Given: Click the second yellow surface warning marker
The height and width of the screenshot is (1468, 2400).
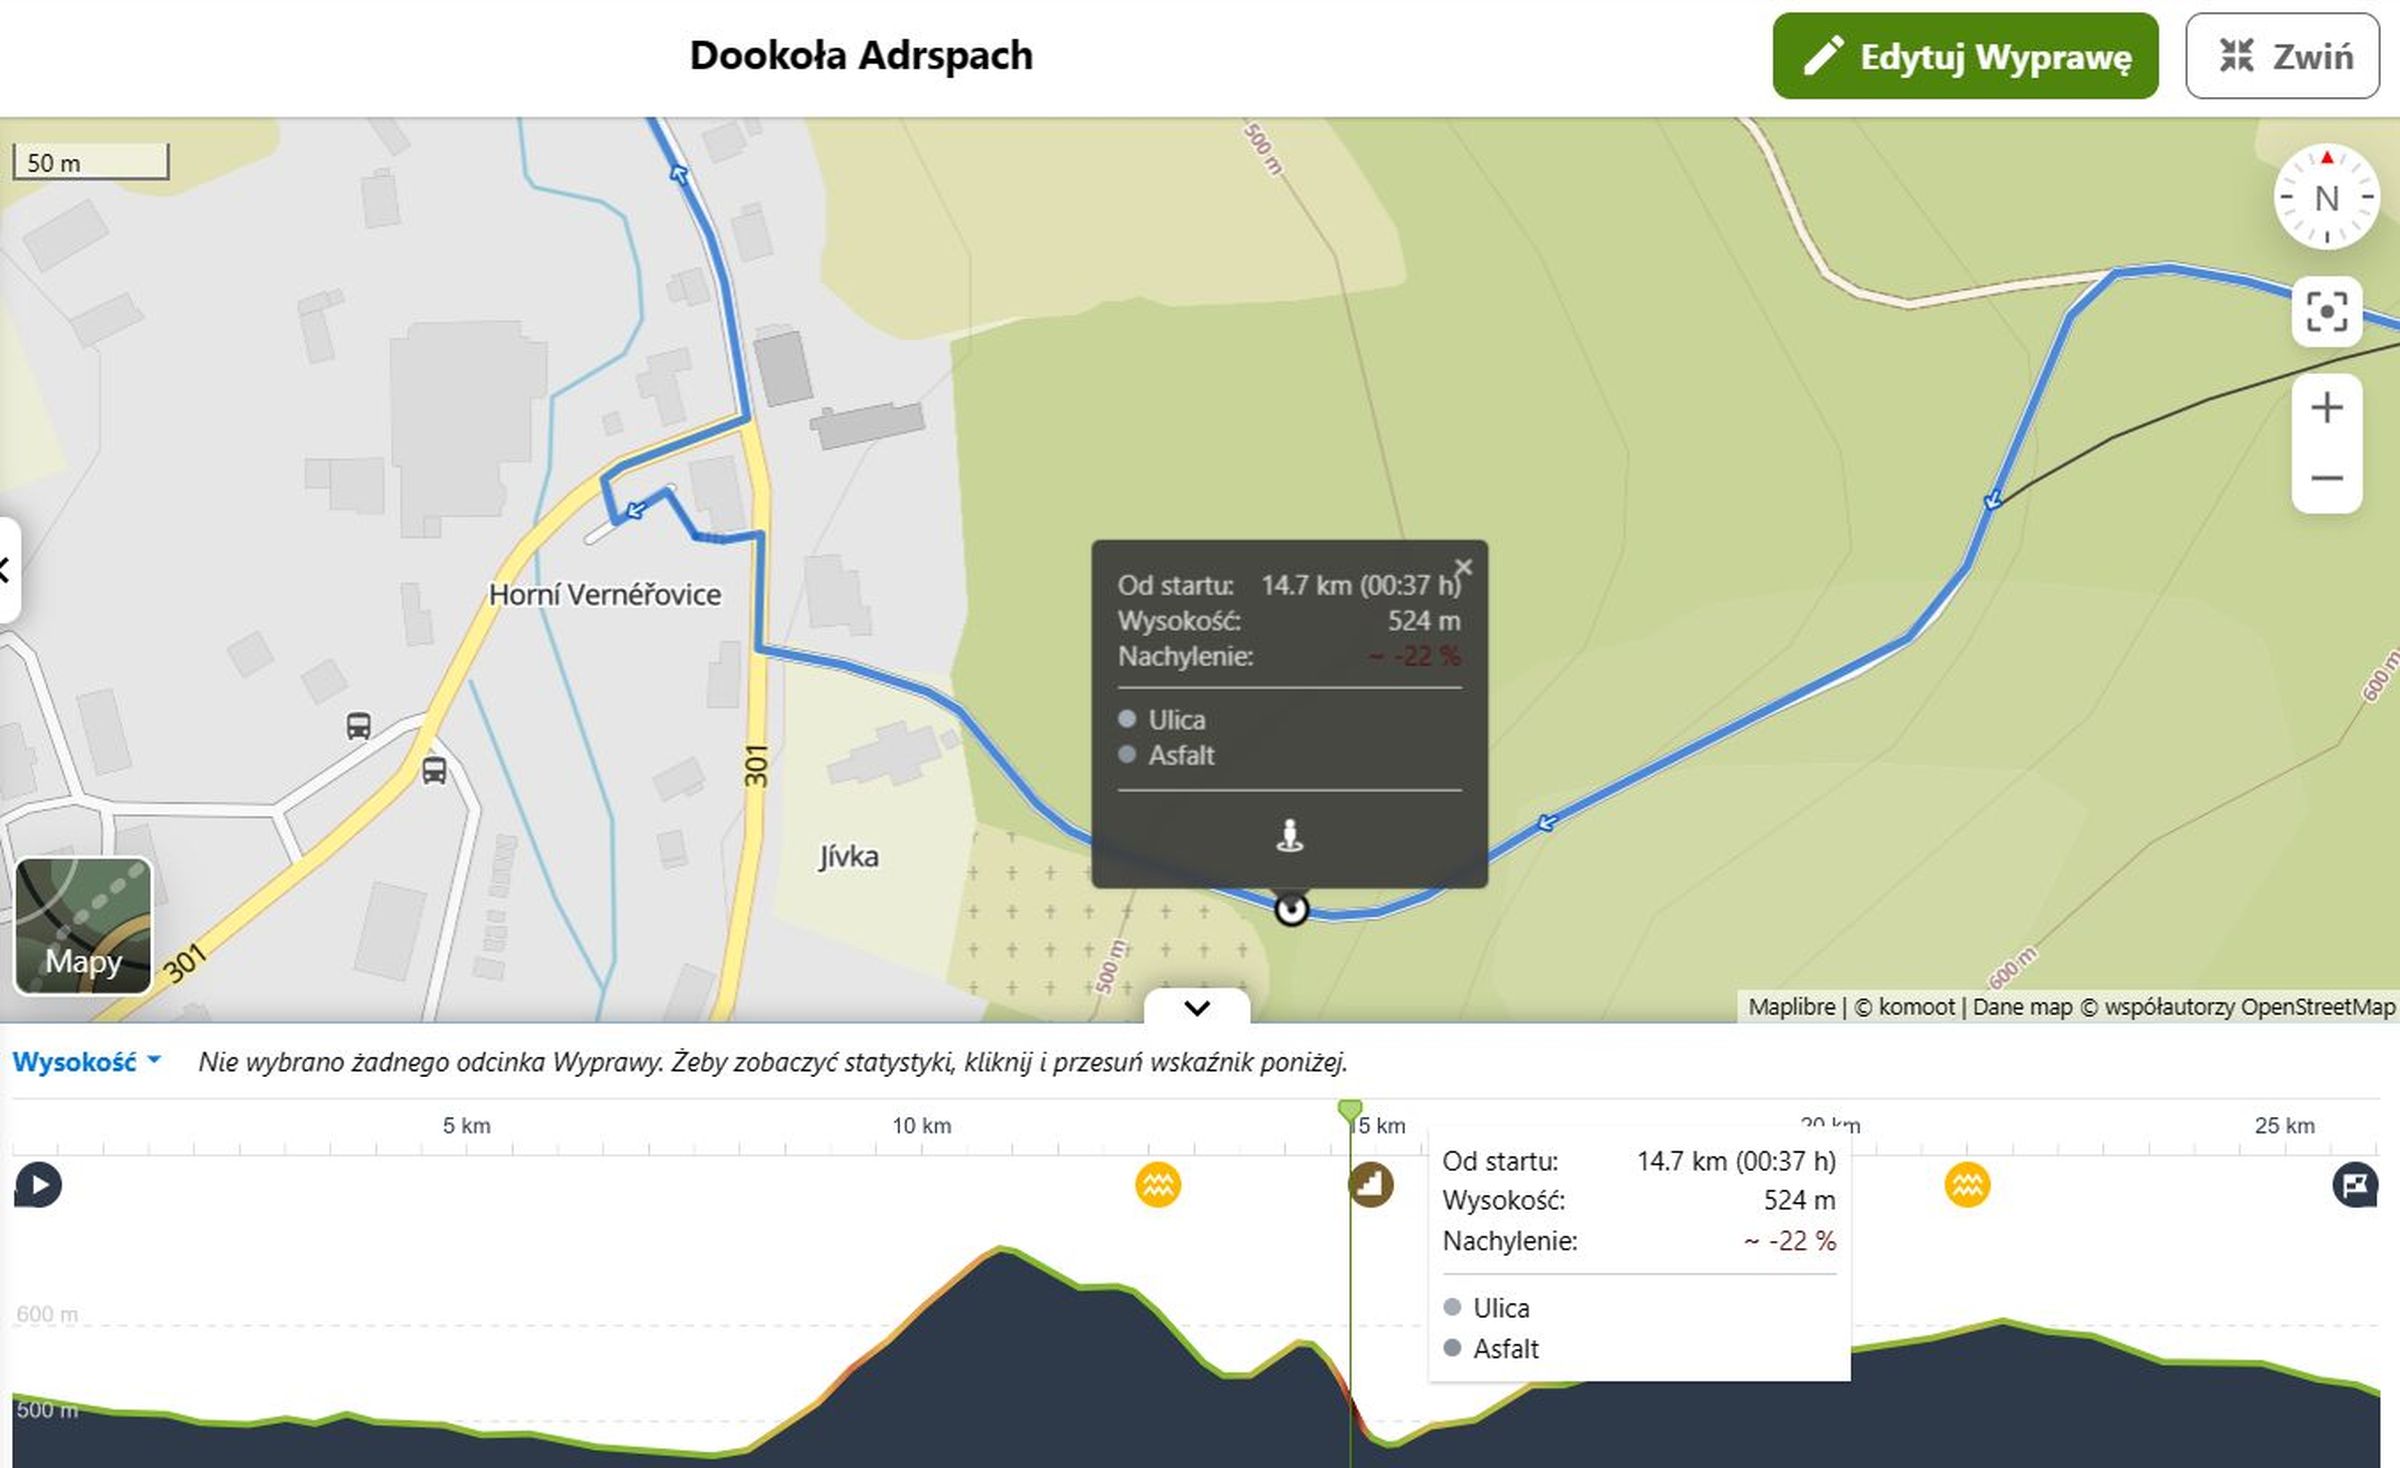Looking at the screenshot, I should tap(1967, 1185).
